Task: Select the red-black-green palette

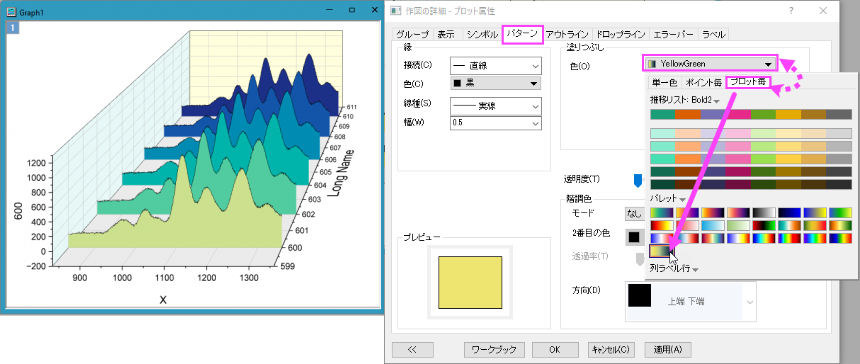Action: click(x=764, y=225)
